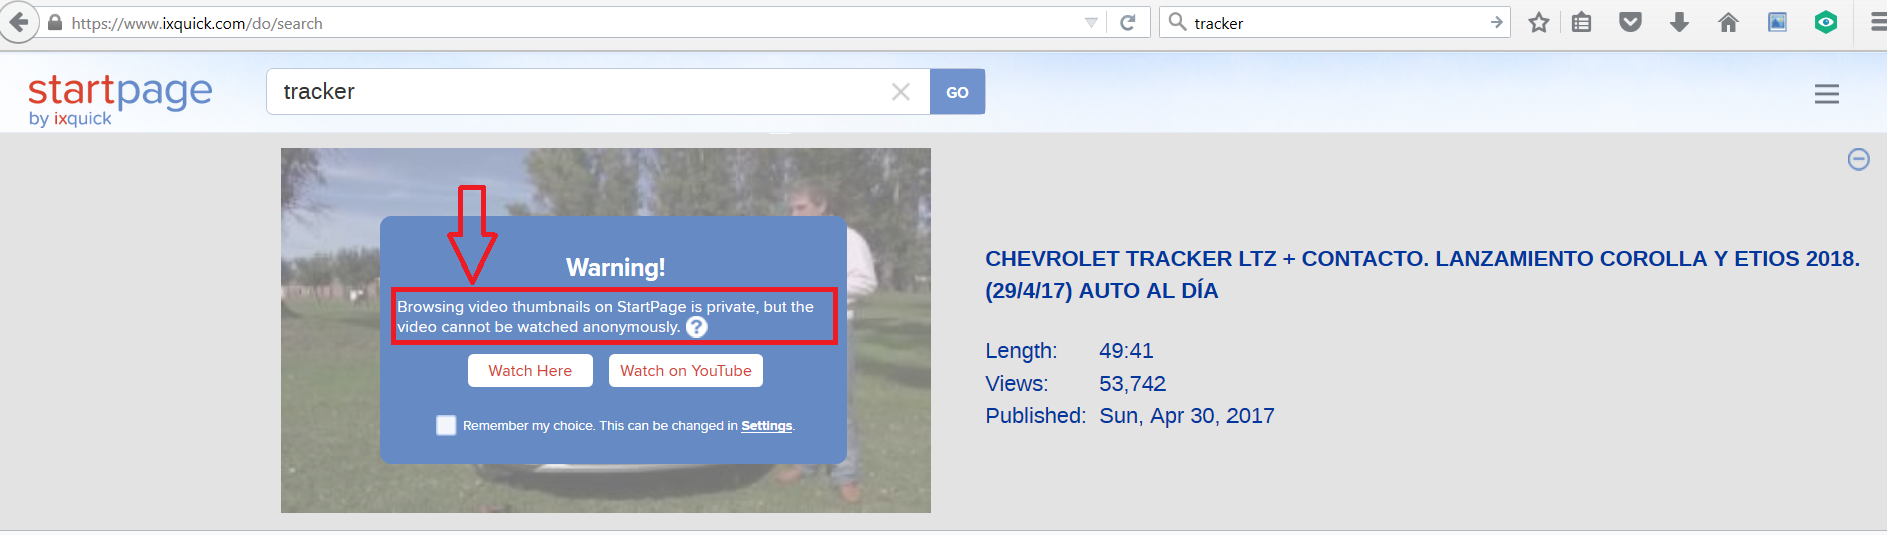Go to the browser home icon
1888x540 pixels.
(1728, 22)
